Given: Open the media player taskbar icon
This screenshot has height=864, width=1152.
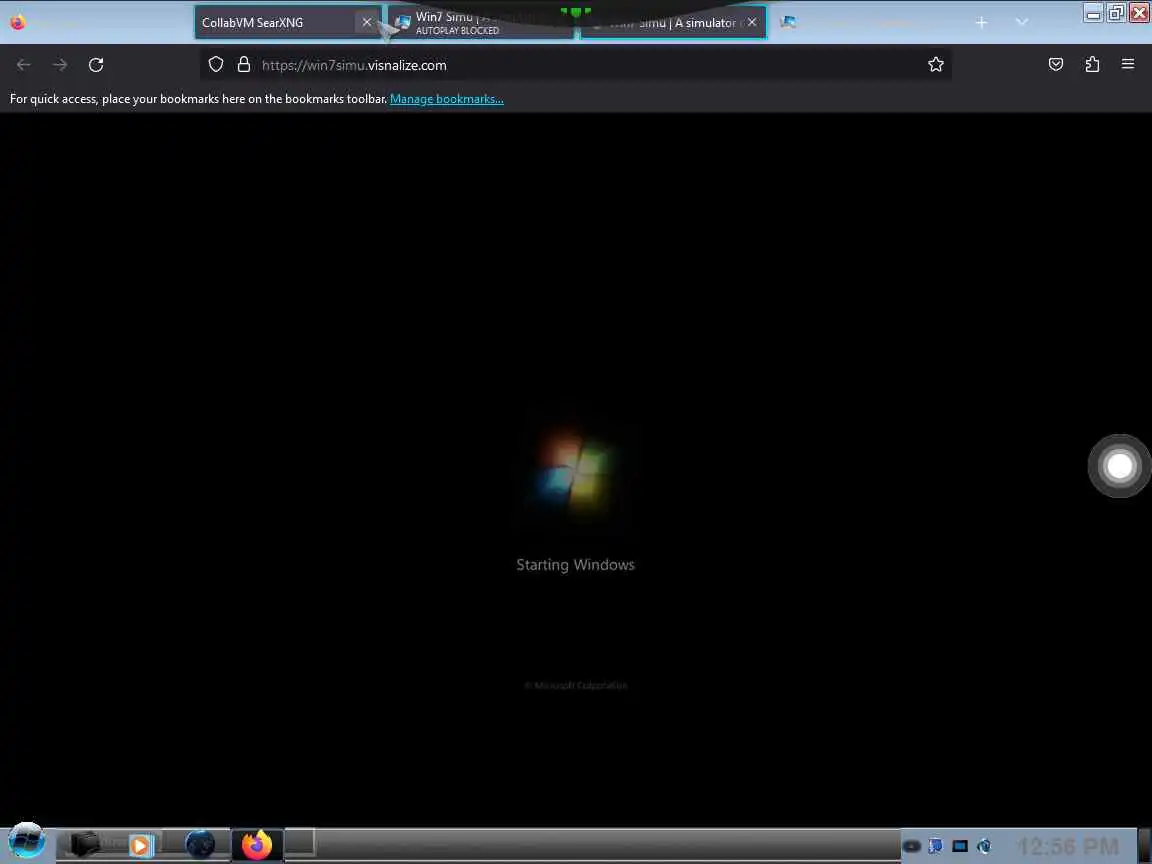Looking at the screenshot, I should click(x=140, y=846).
